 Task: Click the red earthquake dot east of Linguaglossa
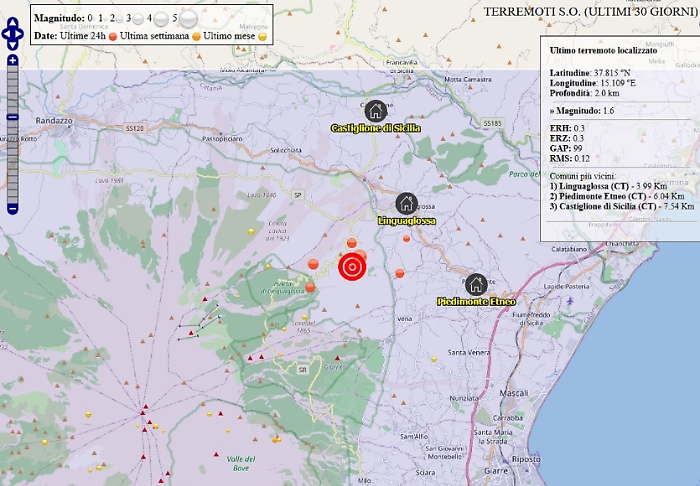[x=406, y=238]
